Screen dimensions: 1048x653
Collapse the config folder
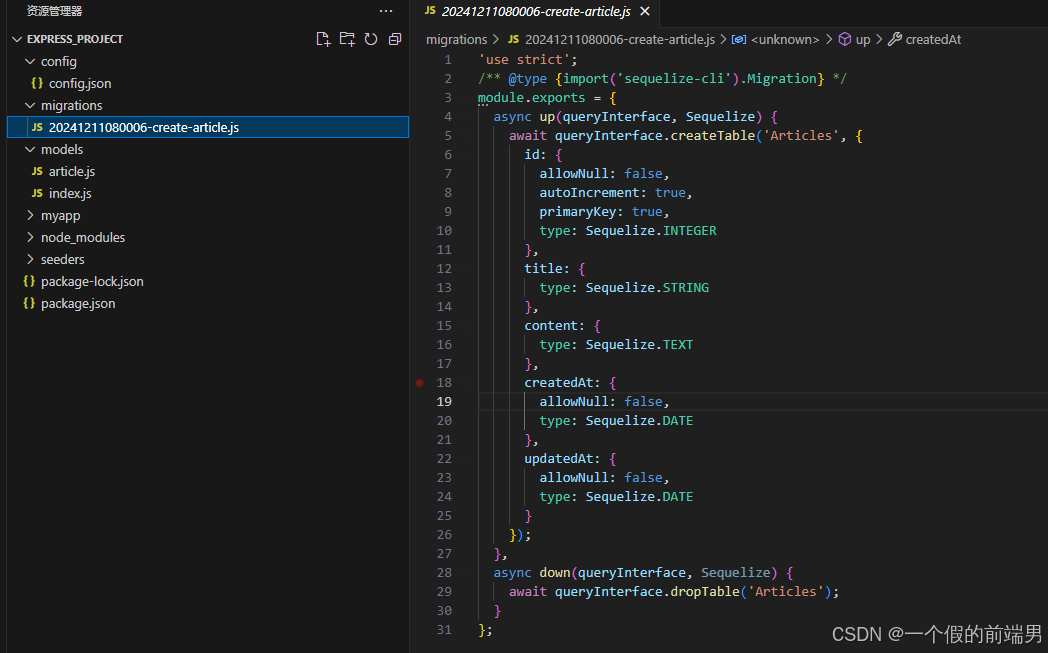click(x=30, y=61)
